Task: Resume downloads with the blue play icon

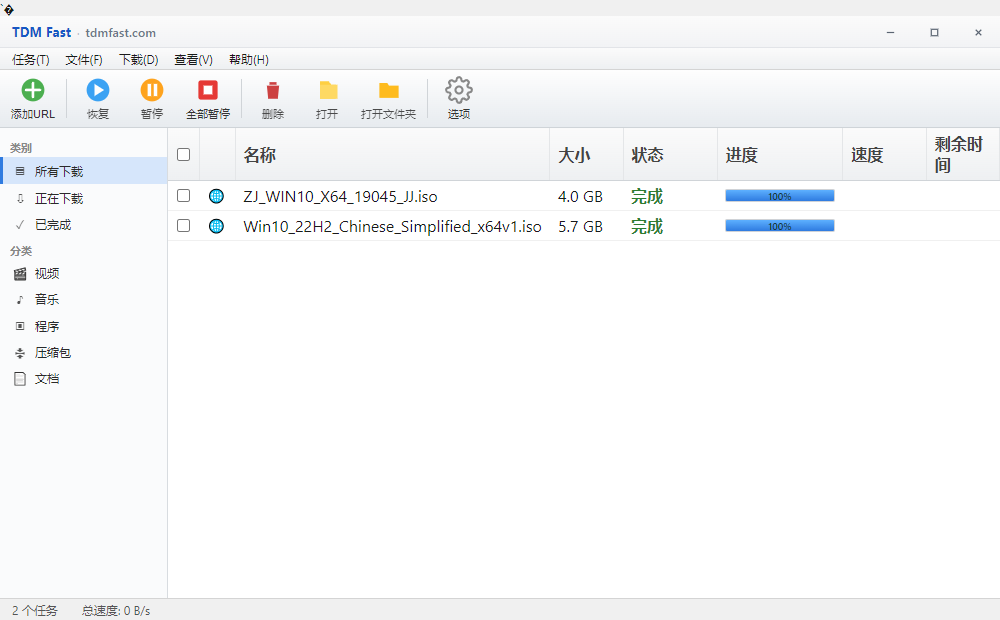Action: coord(98,90)
